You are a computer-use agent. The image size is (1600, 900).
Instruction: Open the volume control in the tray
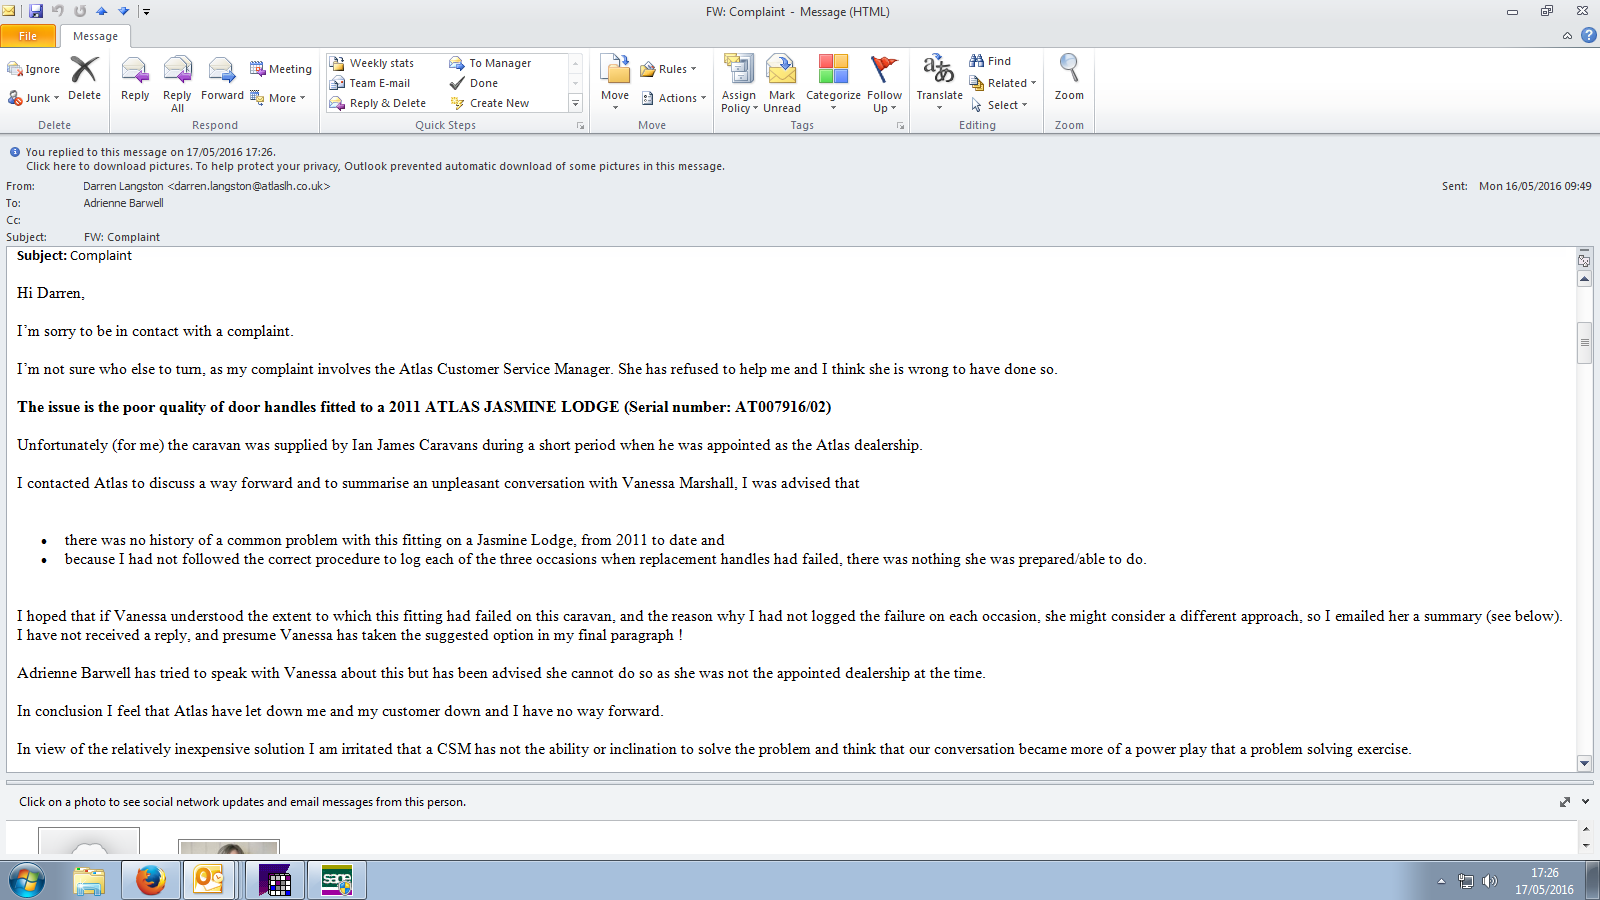[x=1489, y=881]
